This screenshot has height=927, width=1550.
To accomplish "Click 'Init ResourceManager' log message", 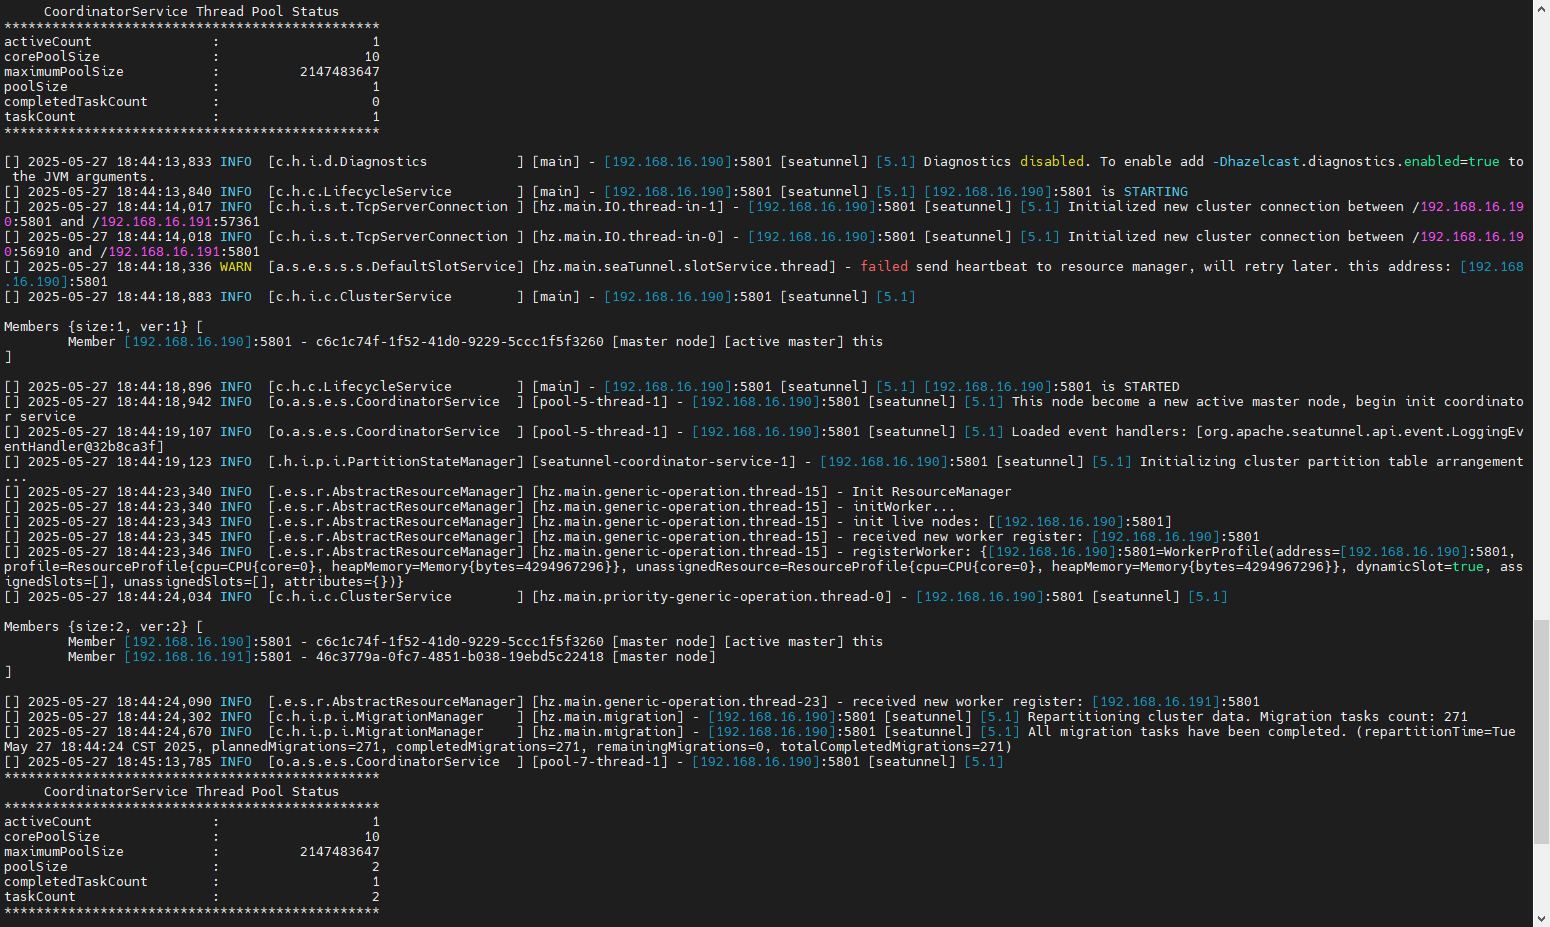I will click(x=931, y=492).
